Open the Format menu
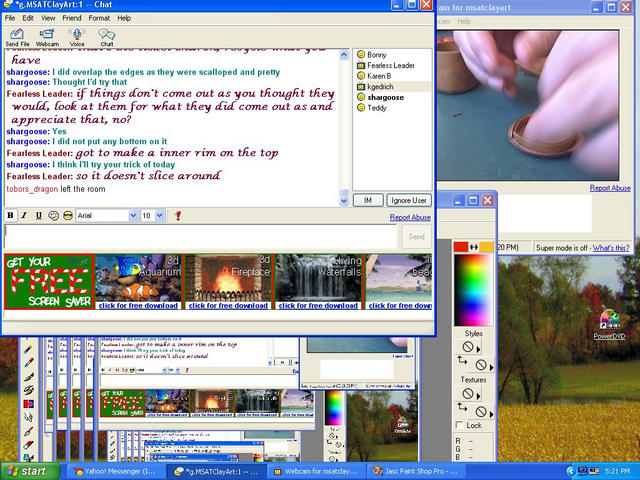640x480 pixels. point(99,18)
